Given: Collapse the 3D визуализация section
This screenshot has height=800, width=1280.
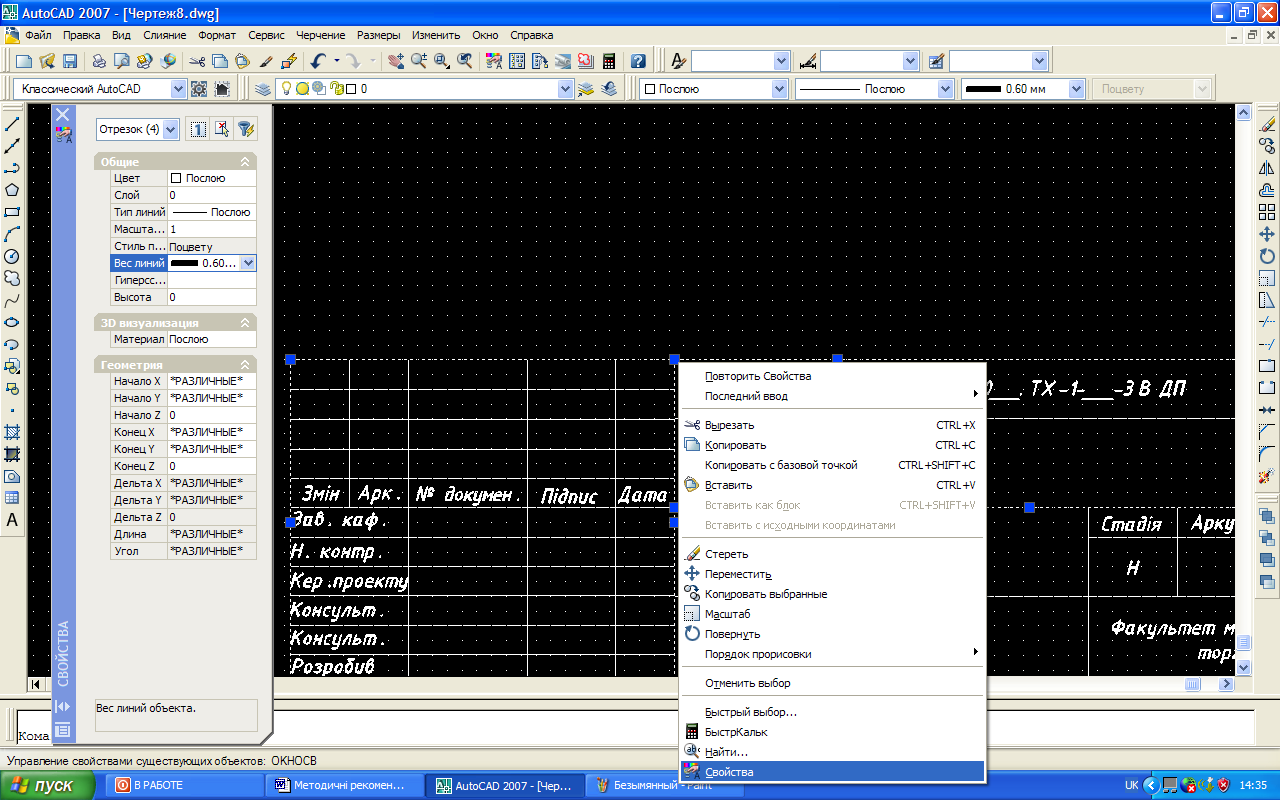Looking at the screenshot, I should 245,323.
